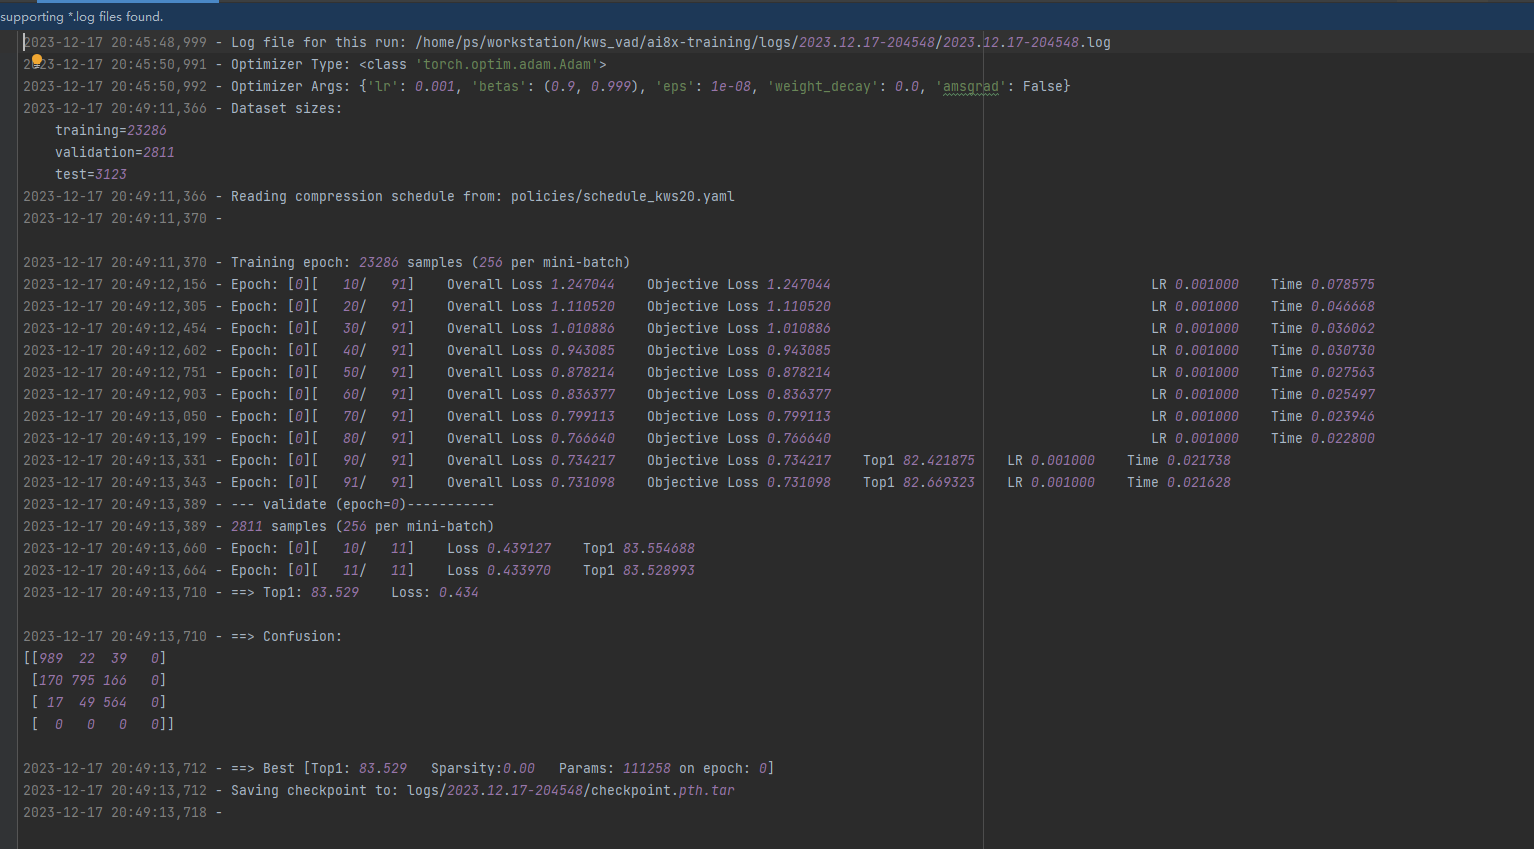The width and height of the screenshot is (1534, 849).
Task: Click Top1 value 82.669323
Action: pos(938,482)
